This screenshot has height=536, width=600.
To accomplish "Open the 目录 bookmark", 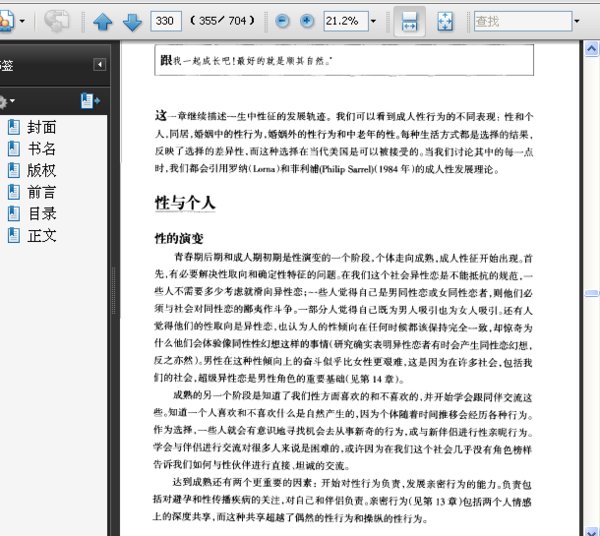I will click(41, 214).
